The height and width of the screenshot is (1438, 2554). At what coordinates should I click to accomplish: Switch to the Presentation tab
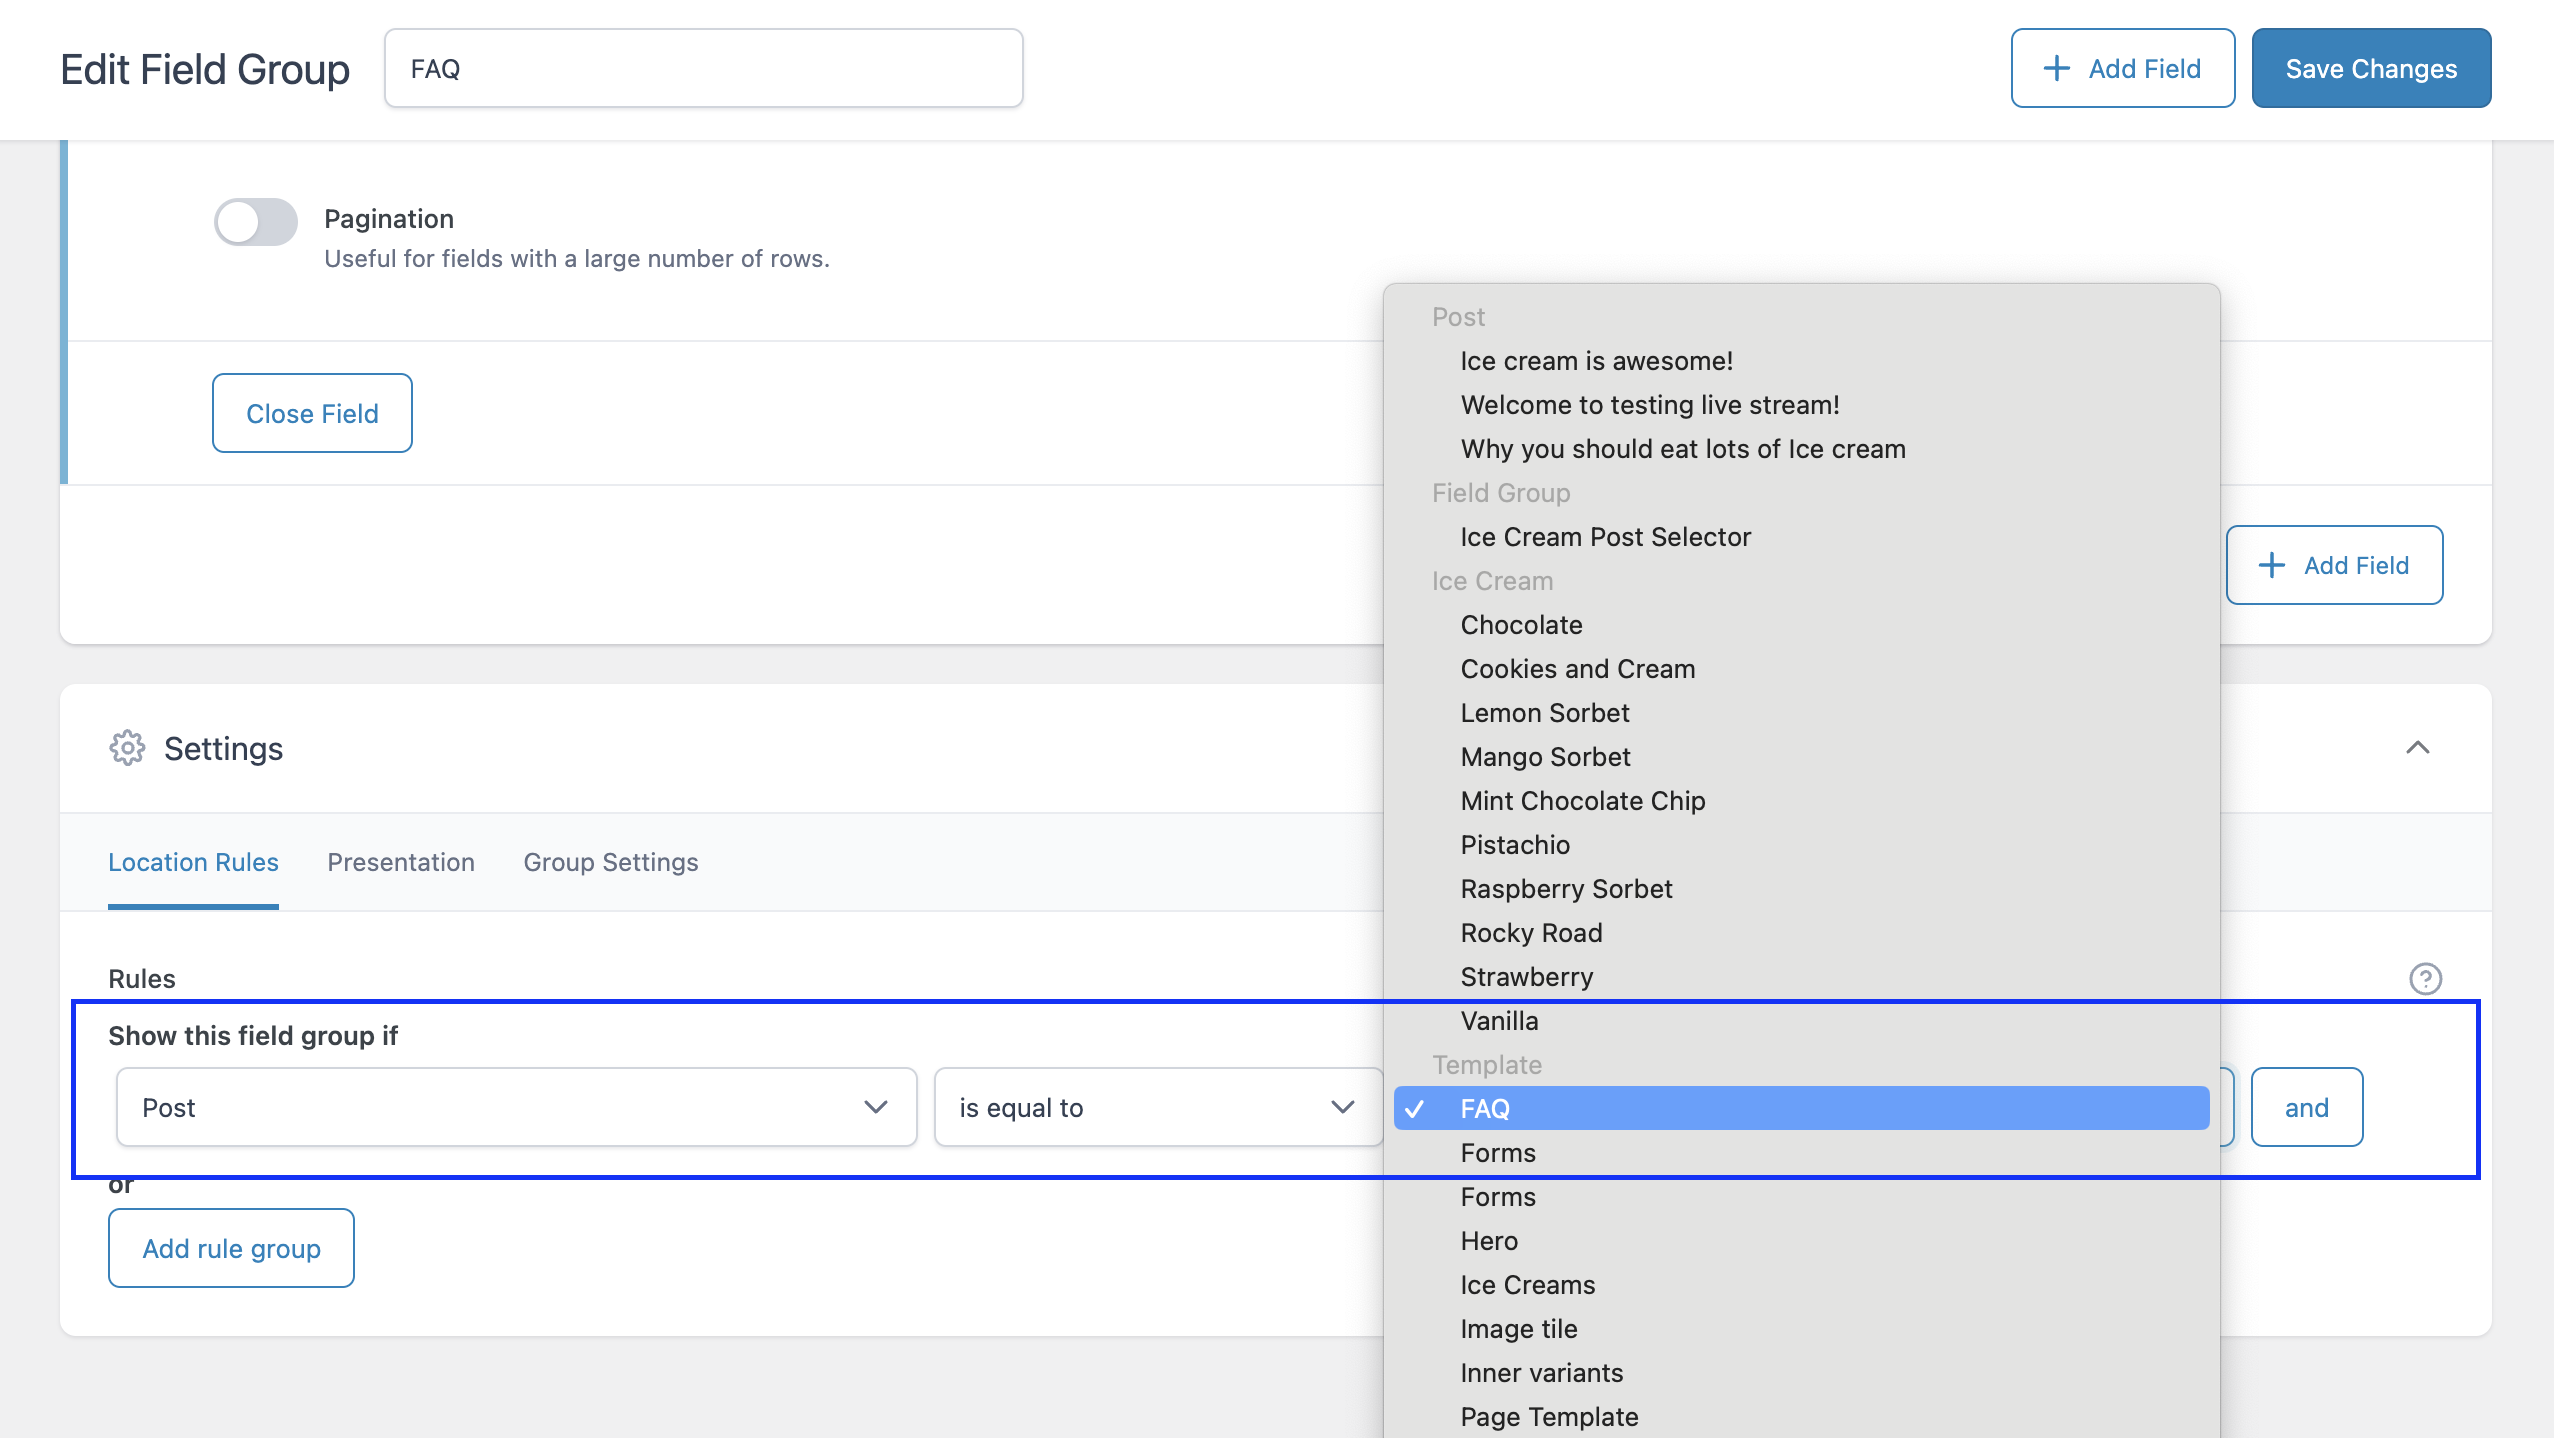tap(401, 862)
